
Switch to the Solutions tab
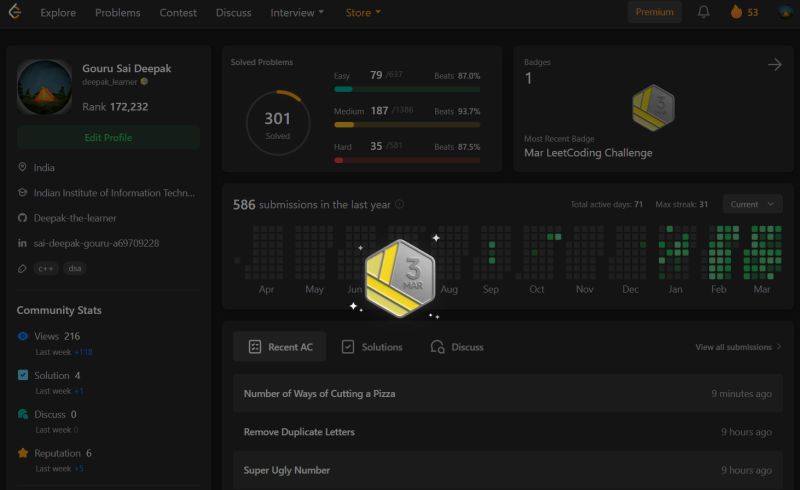(372, 347)
